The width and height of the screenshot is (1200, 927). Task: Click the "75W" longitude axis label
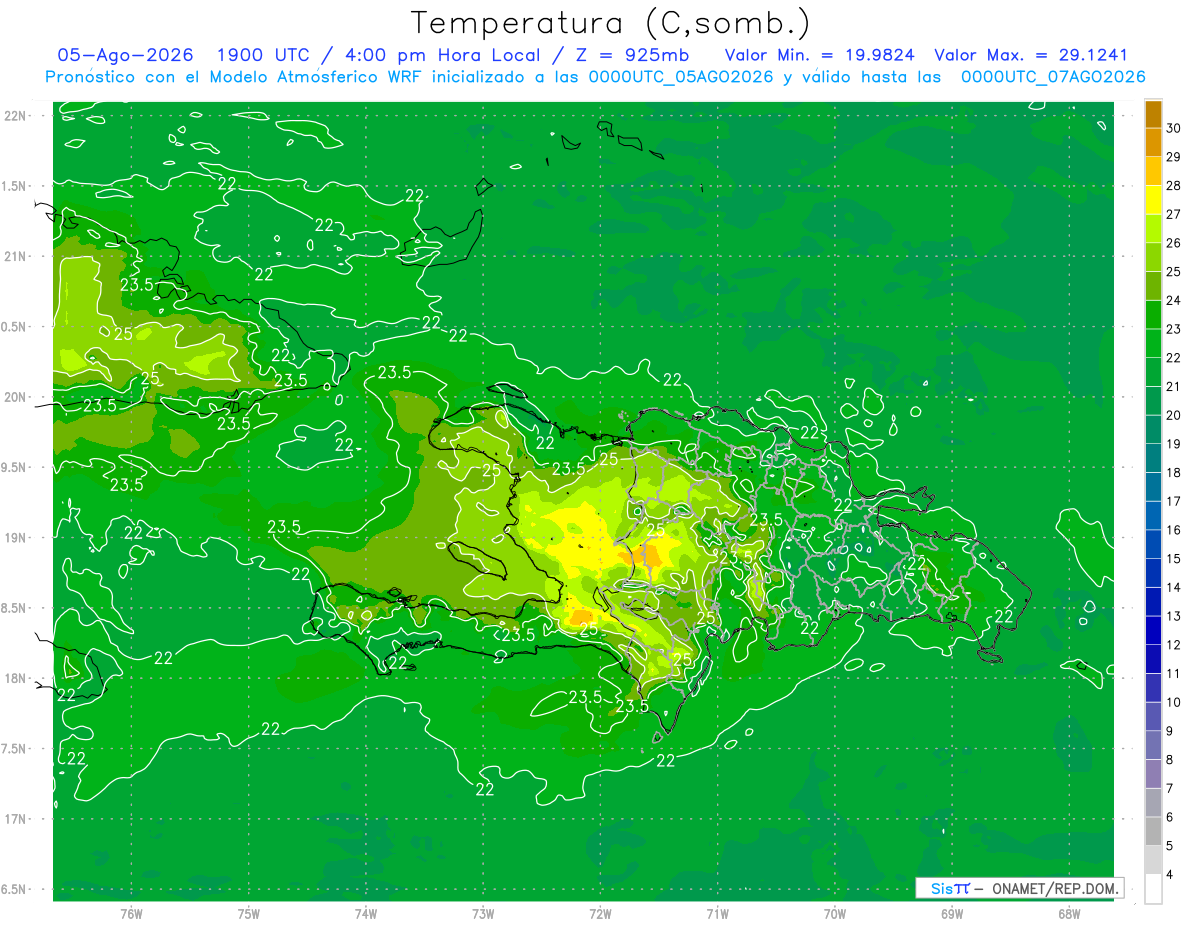tap(249, 914)
